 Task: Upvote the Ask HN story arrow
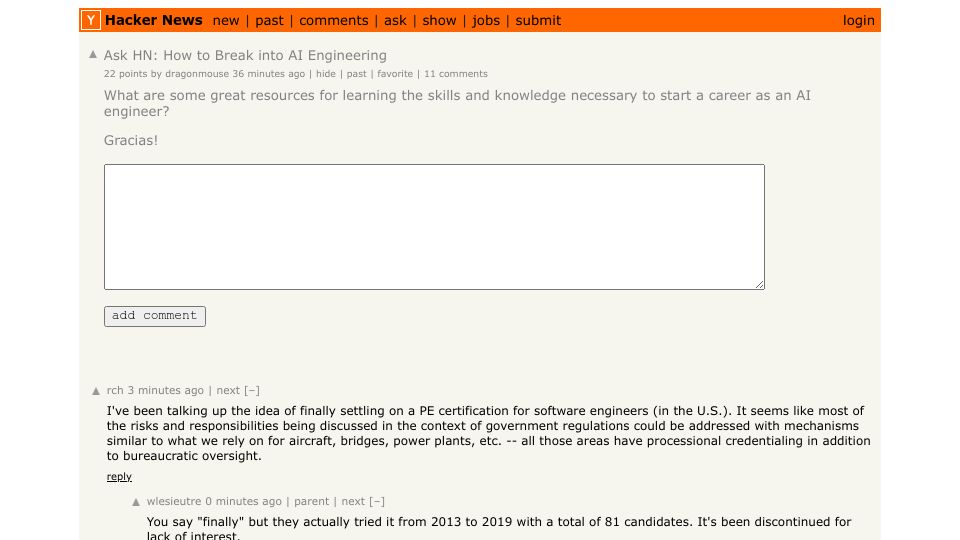(93, 54)
